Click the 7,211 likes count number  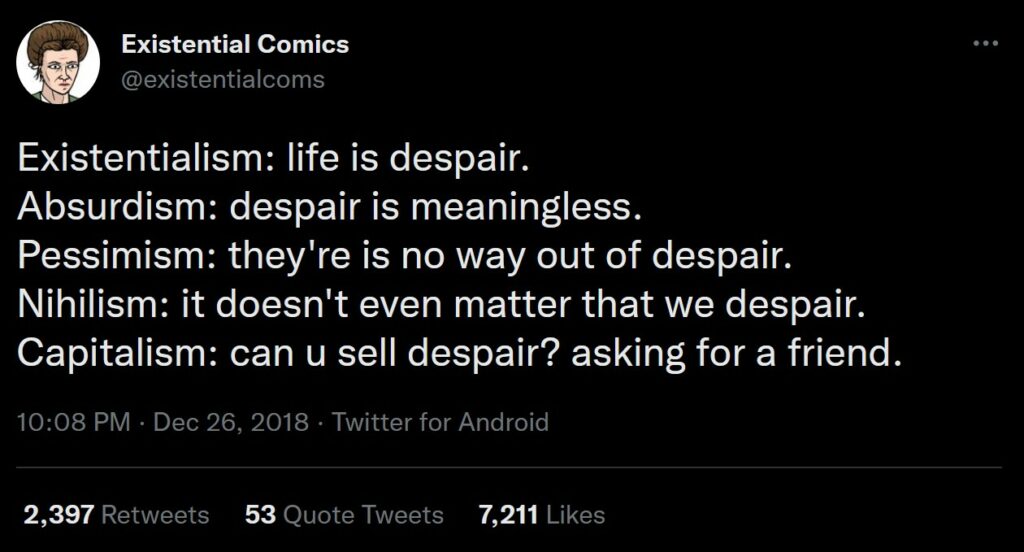click(x=508, y=515)
